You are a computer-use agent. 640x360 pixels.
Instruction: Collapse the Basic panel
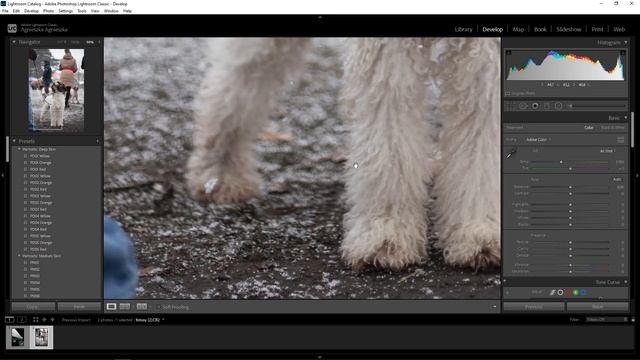point(626,118)
